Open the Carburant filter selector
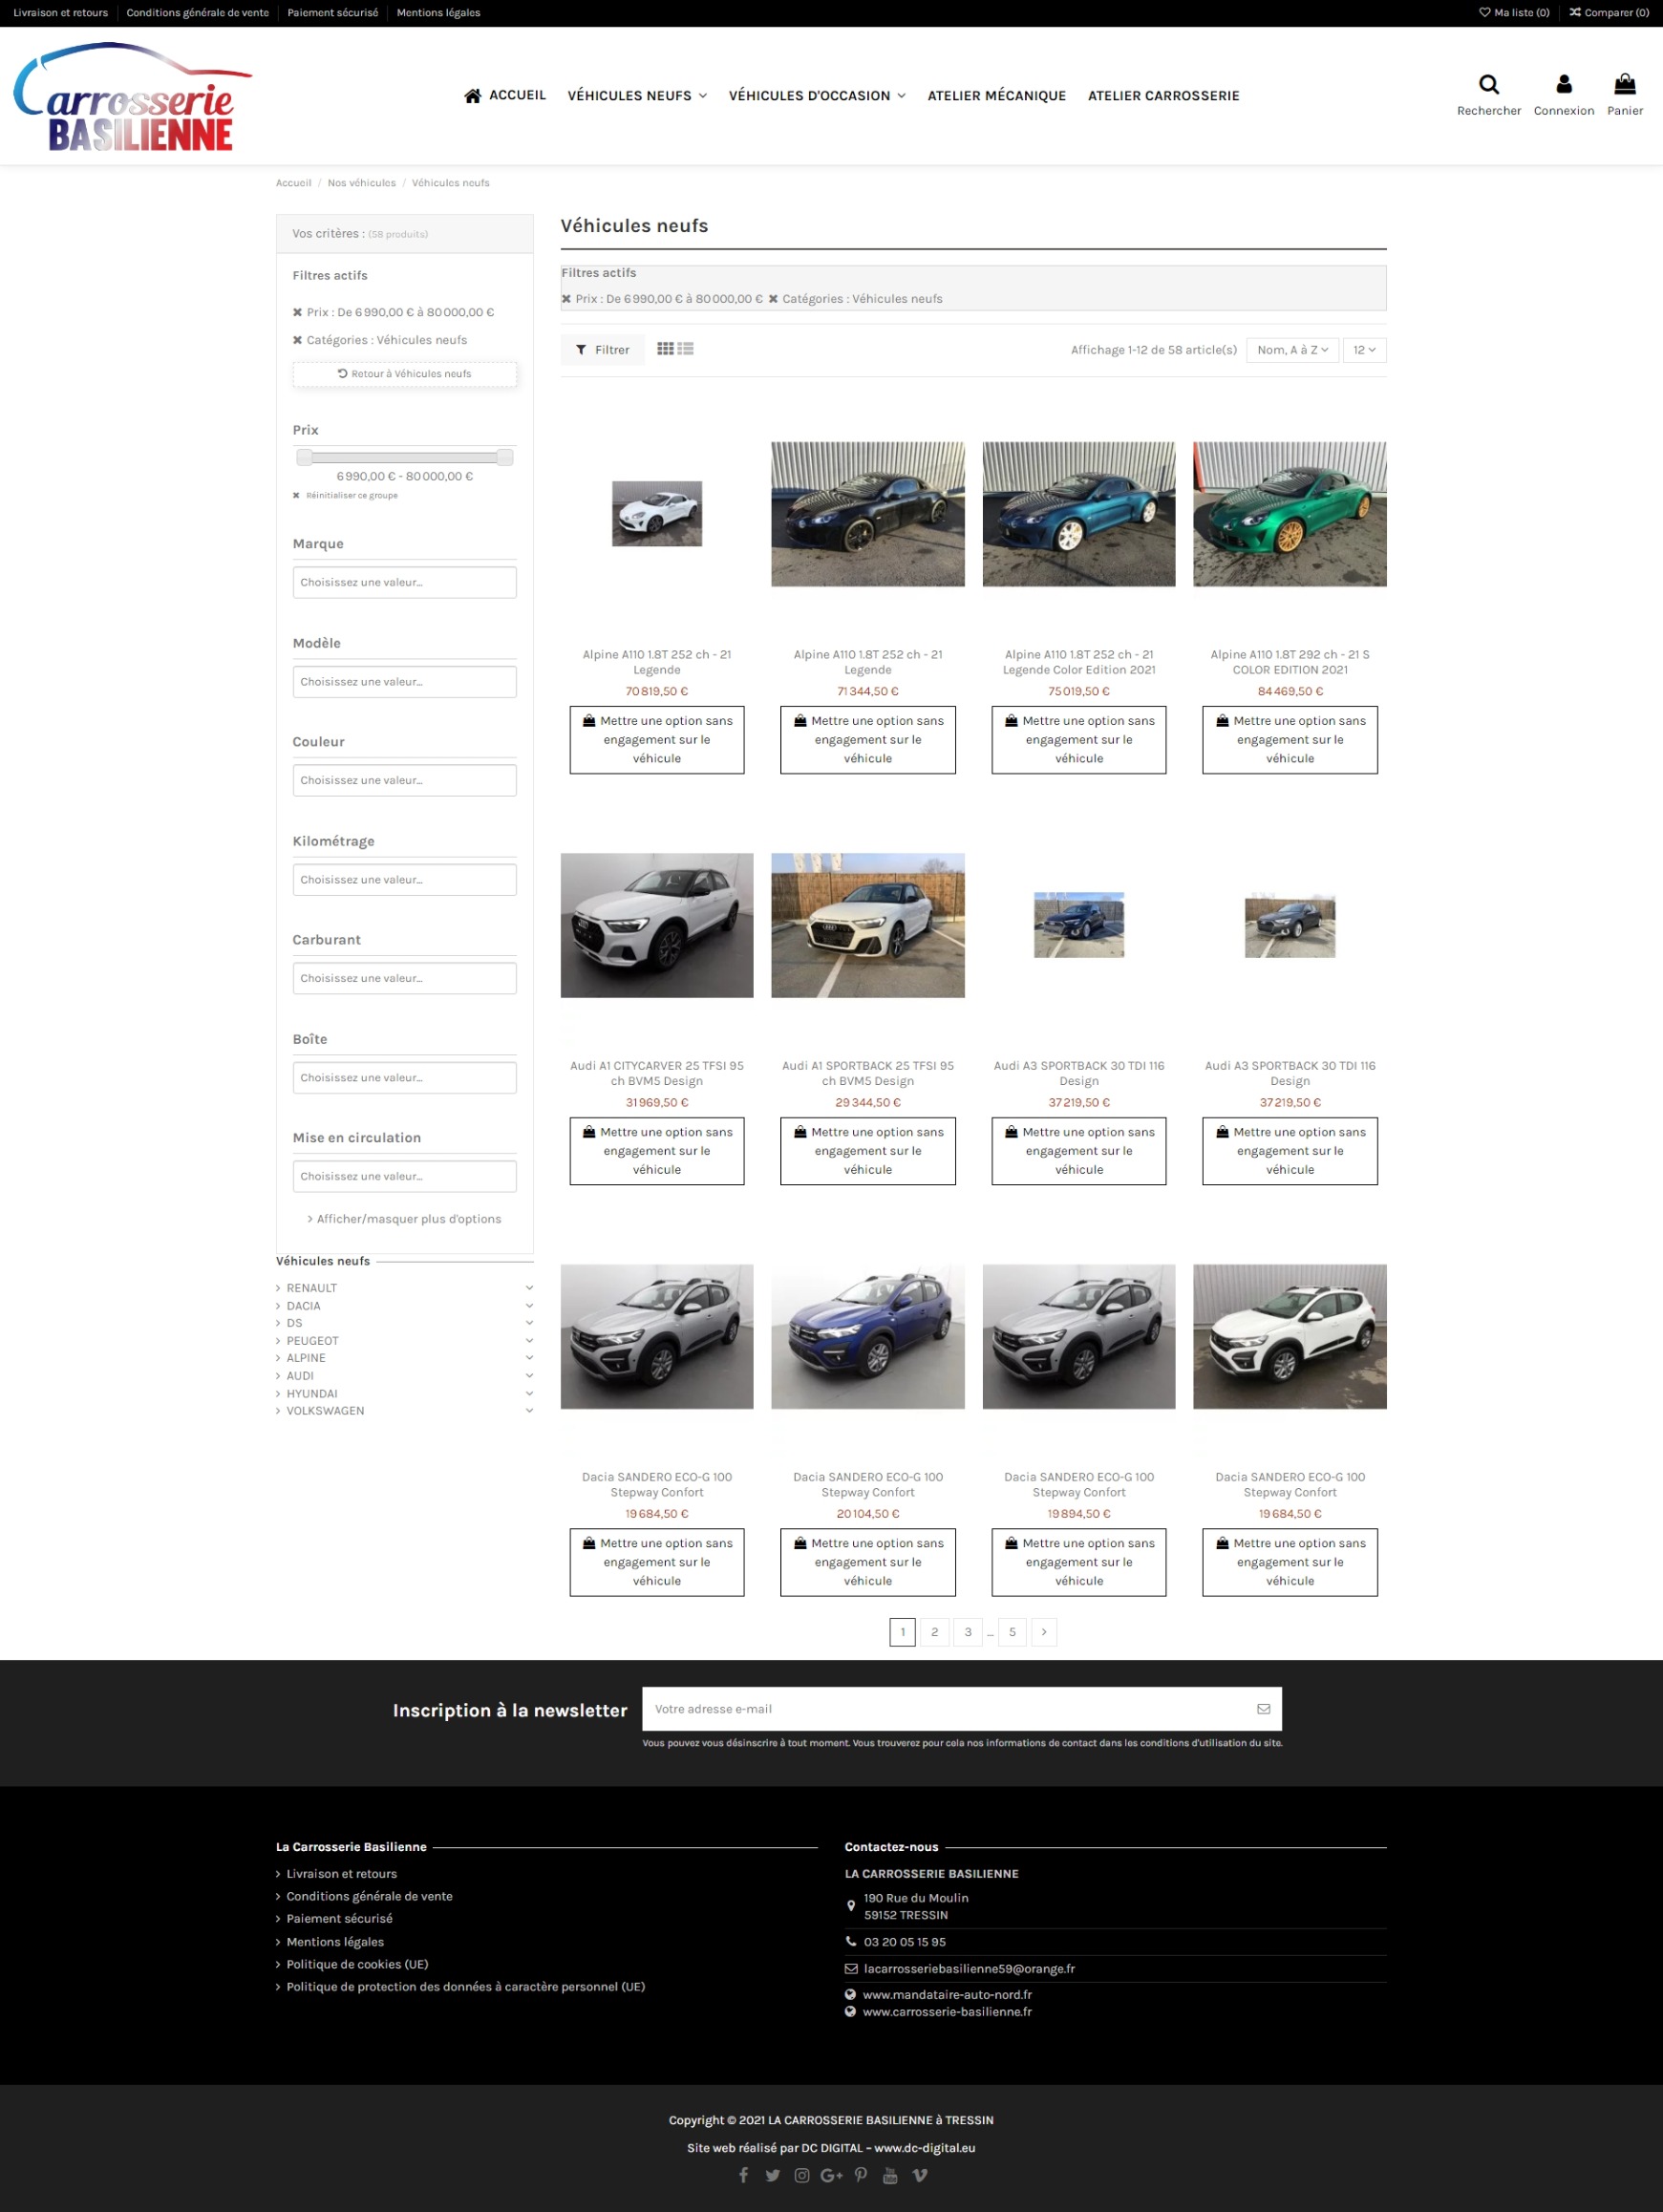The image size is (1663, 2212). [404, 979]
